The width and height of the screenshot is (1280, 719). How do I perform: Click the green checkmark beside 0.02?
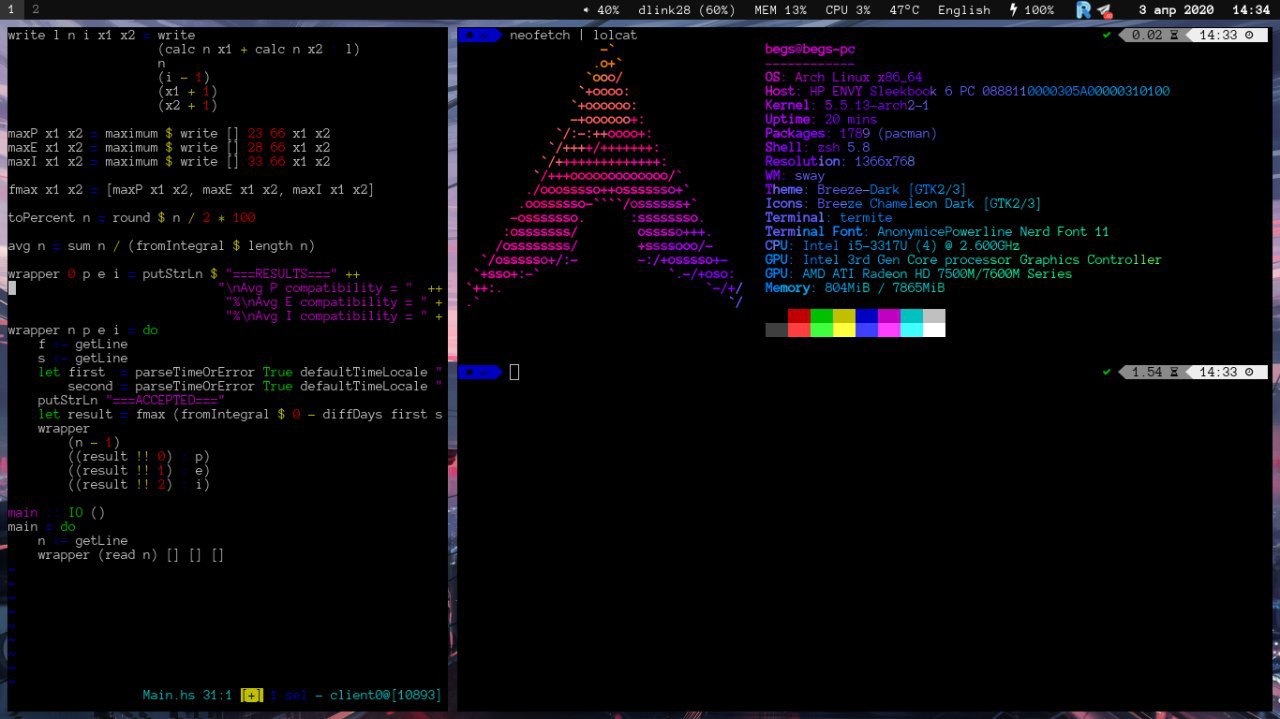(x=1107, y=35)
